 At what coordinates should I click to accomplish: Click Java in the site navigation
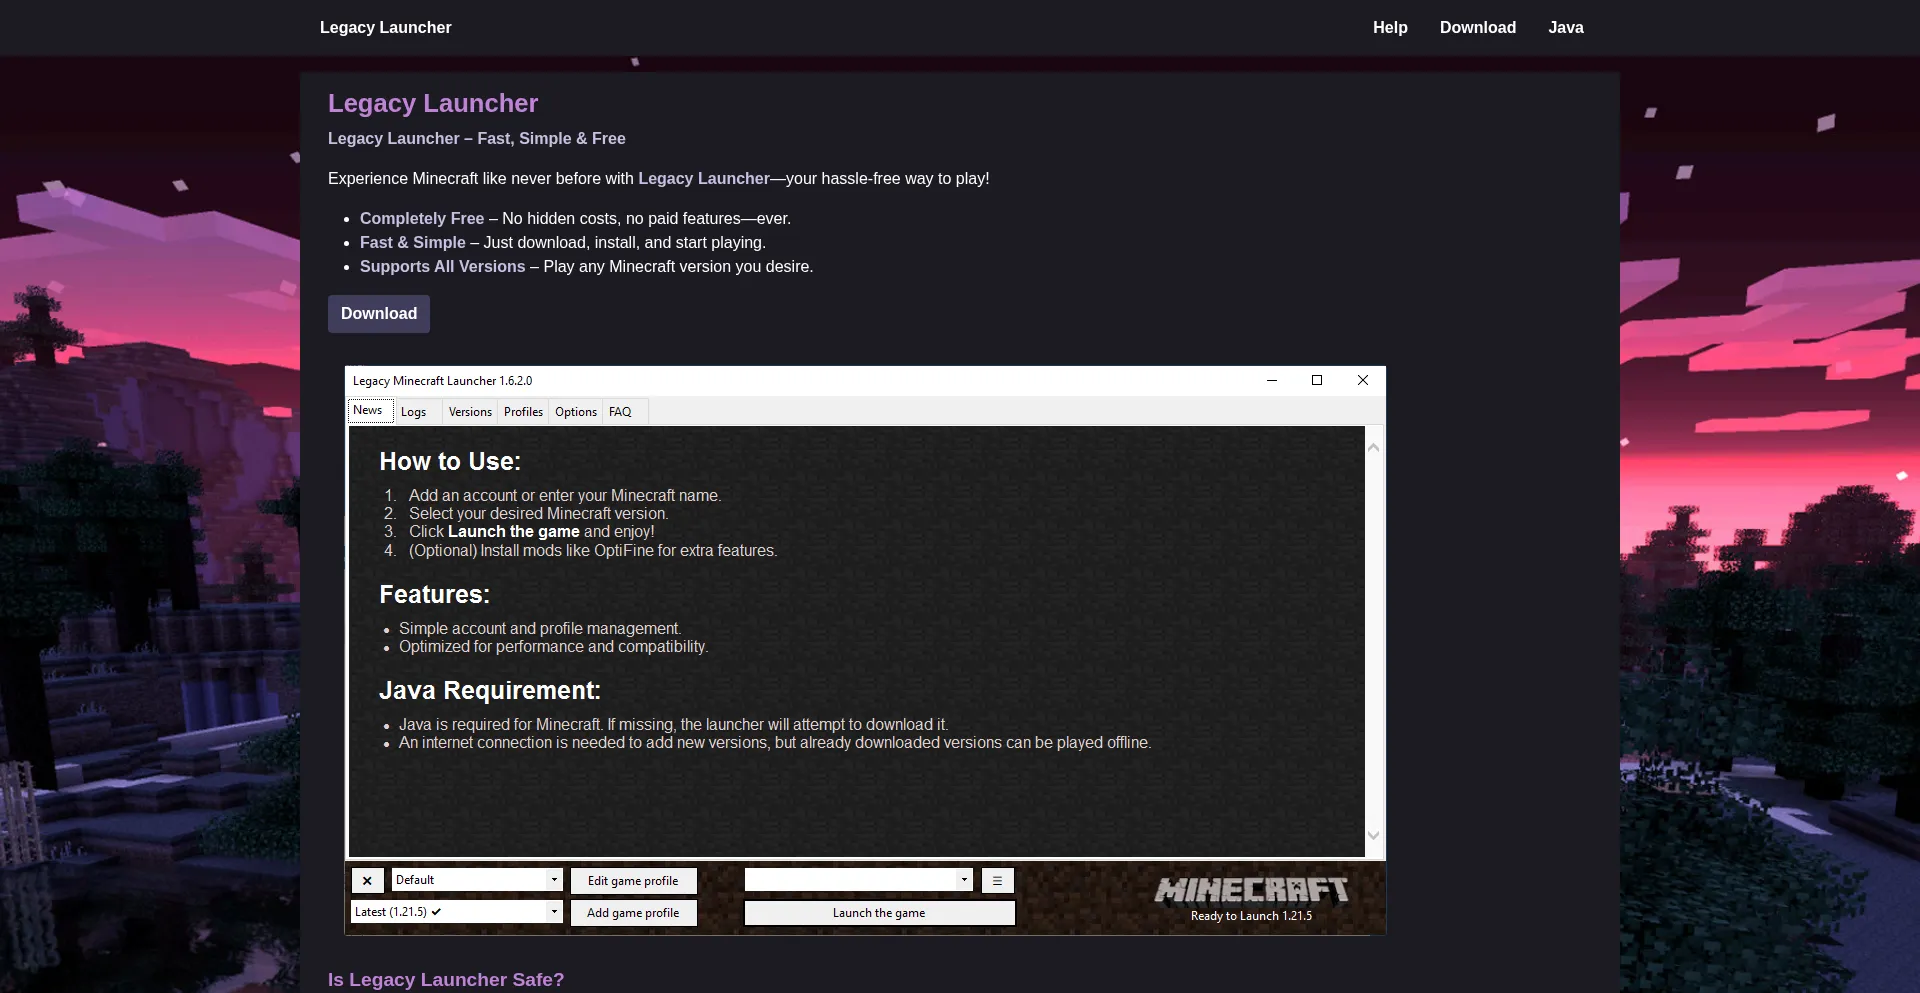pyautogui.click(x=1565, y=27)
